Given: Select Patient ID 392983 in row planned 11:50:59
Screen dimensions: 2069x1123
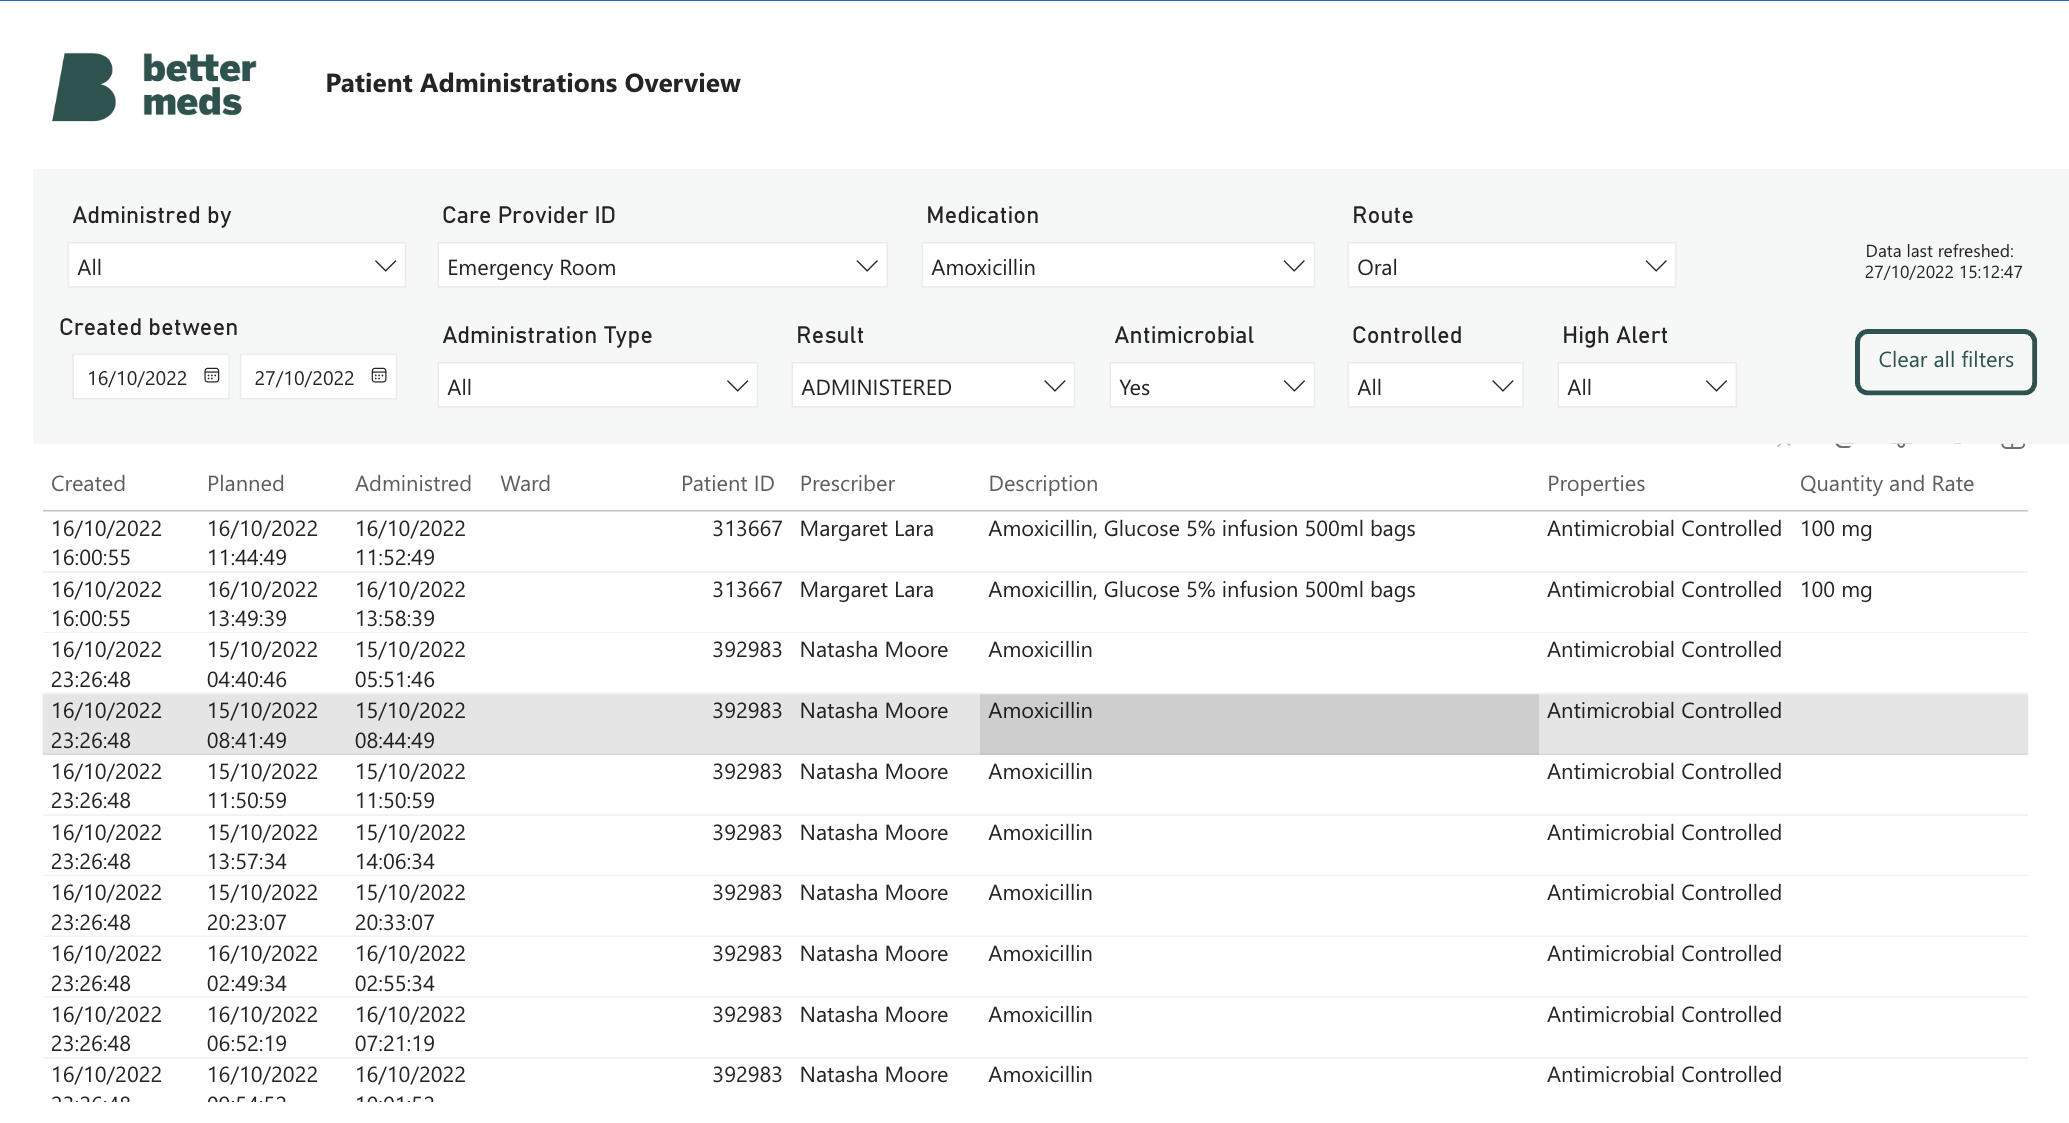Looking at the screenshot, I should pos(747,772).
